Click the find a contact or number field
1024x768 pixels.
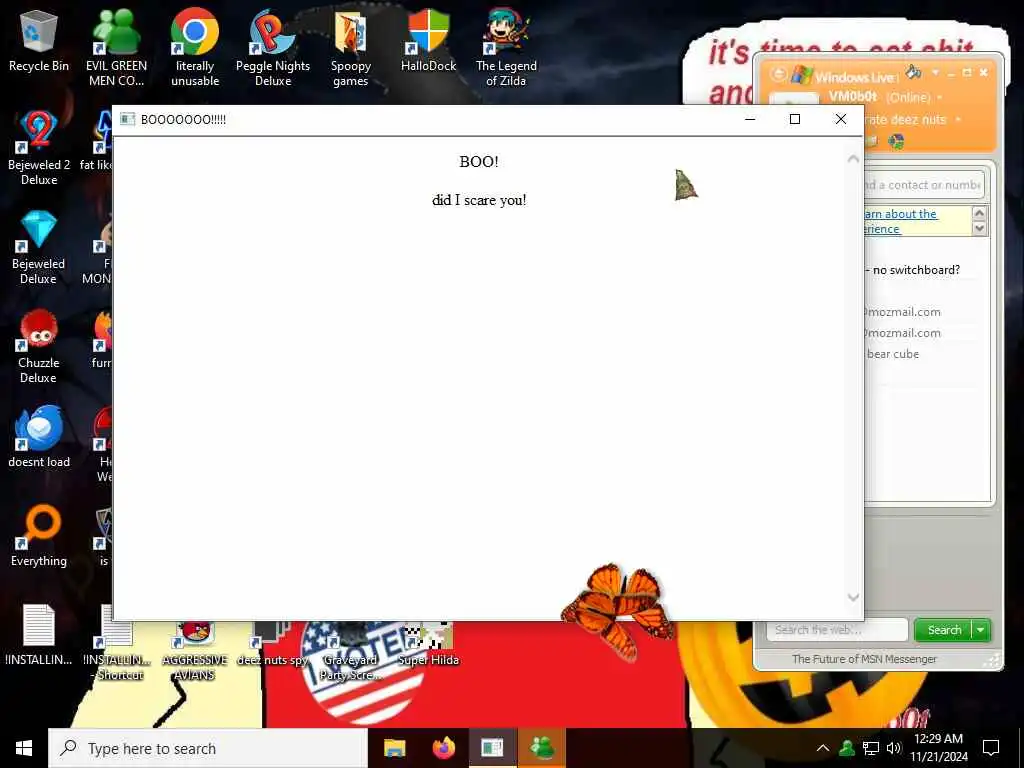click(x=923, y=185)
